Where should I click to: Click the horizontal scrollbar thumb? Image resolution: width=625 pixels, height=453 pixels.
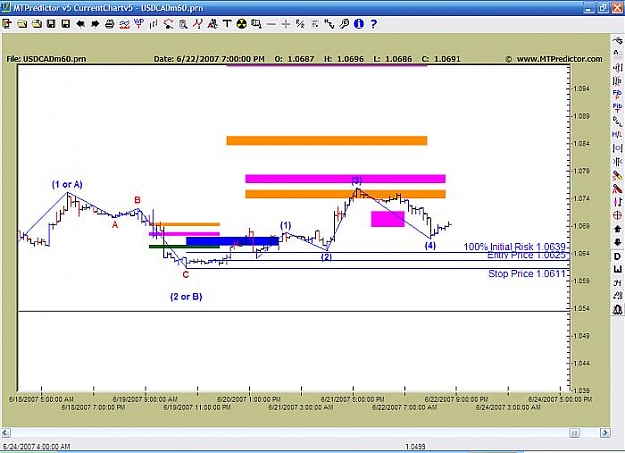click(574, 433)
